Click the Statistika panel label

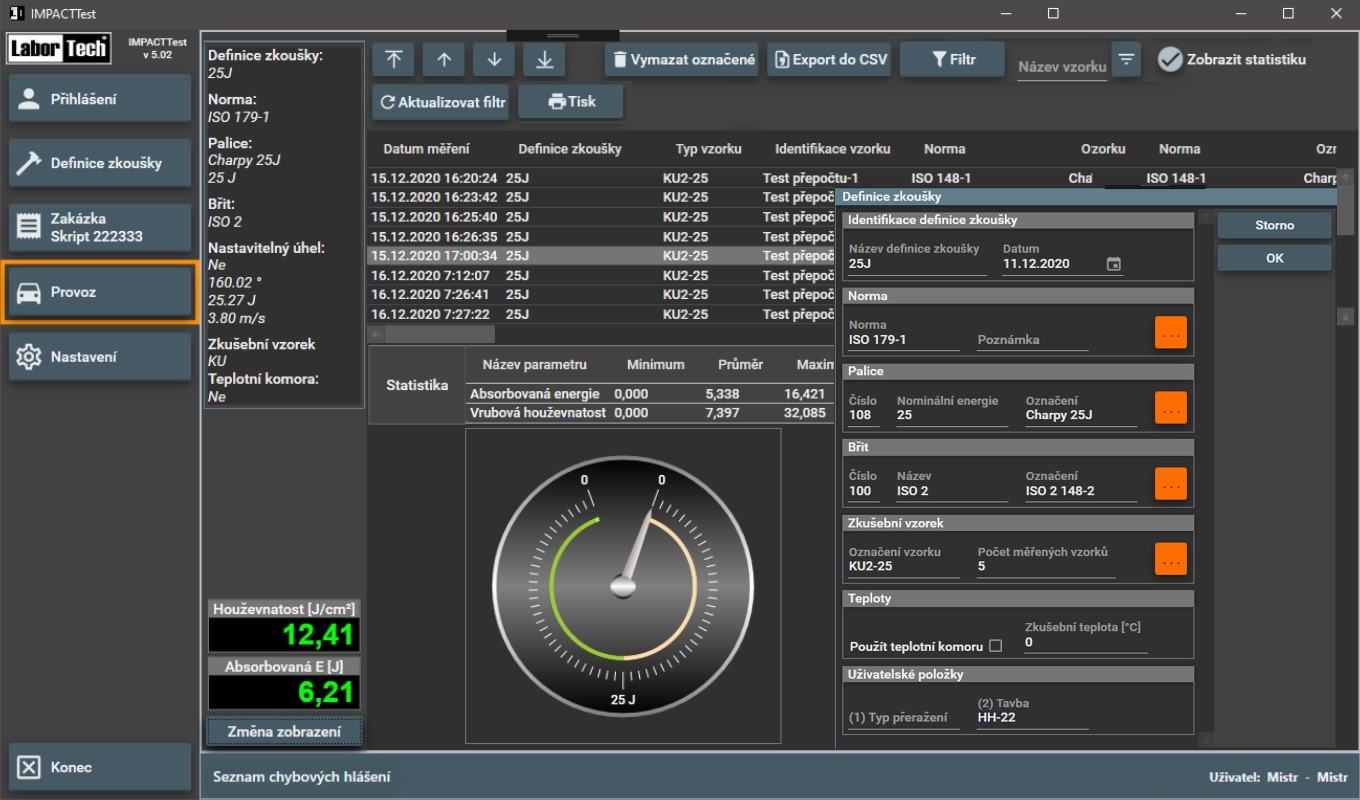(417, 385)
